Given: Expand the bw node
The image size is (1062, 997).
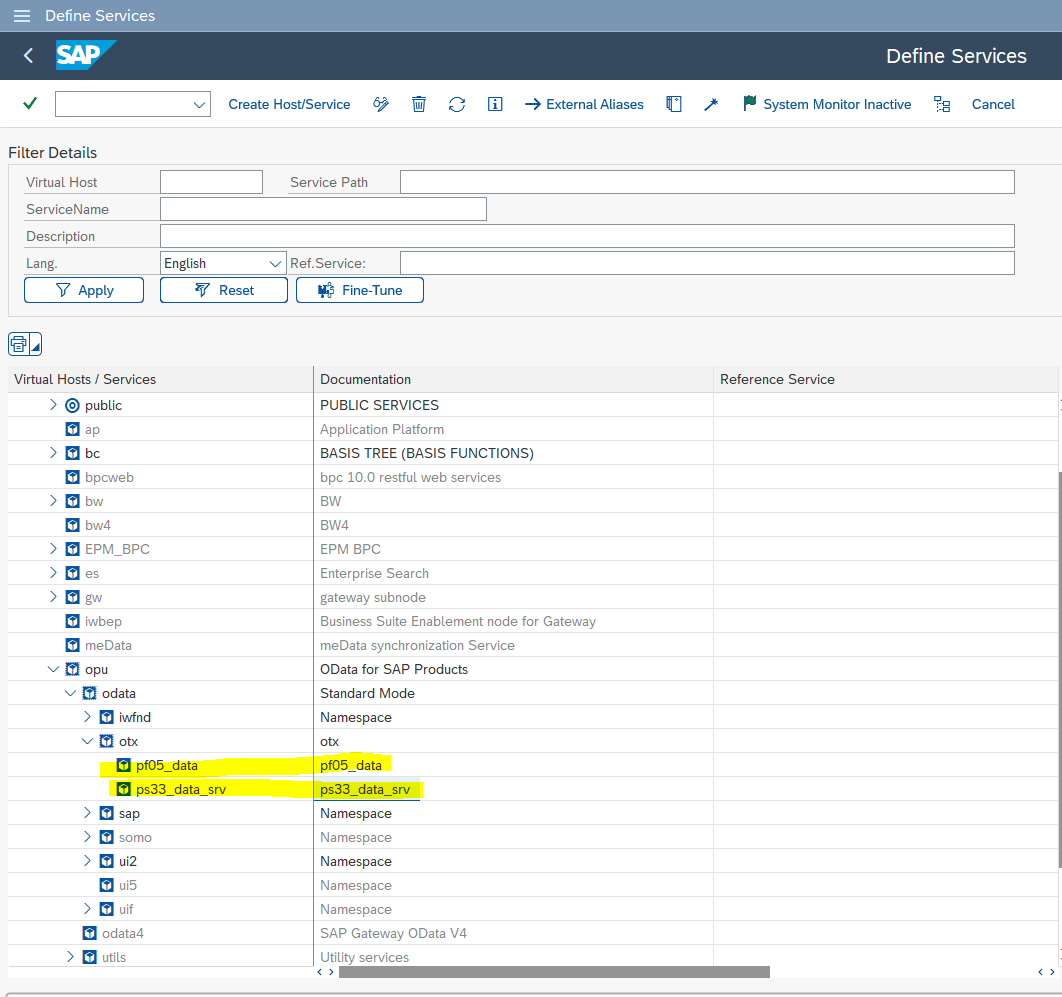Looking at the screenshot, I should click(x=53, y=501).
